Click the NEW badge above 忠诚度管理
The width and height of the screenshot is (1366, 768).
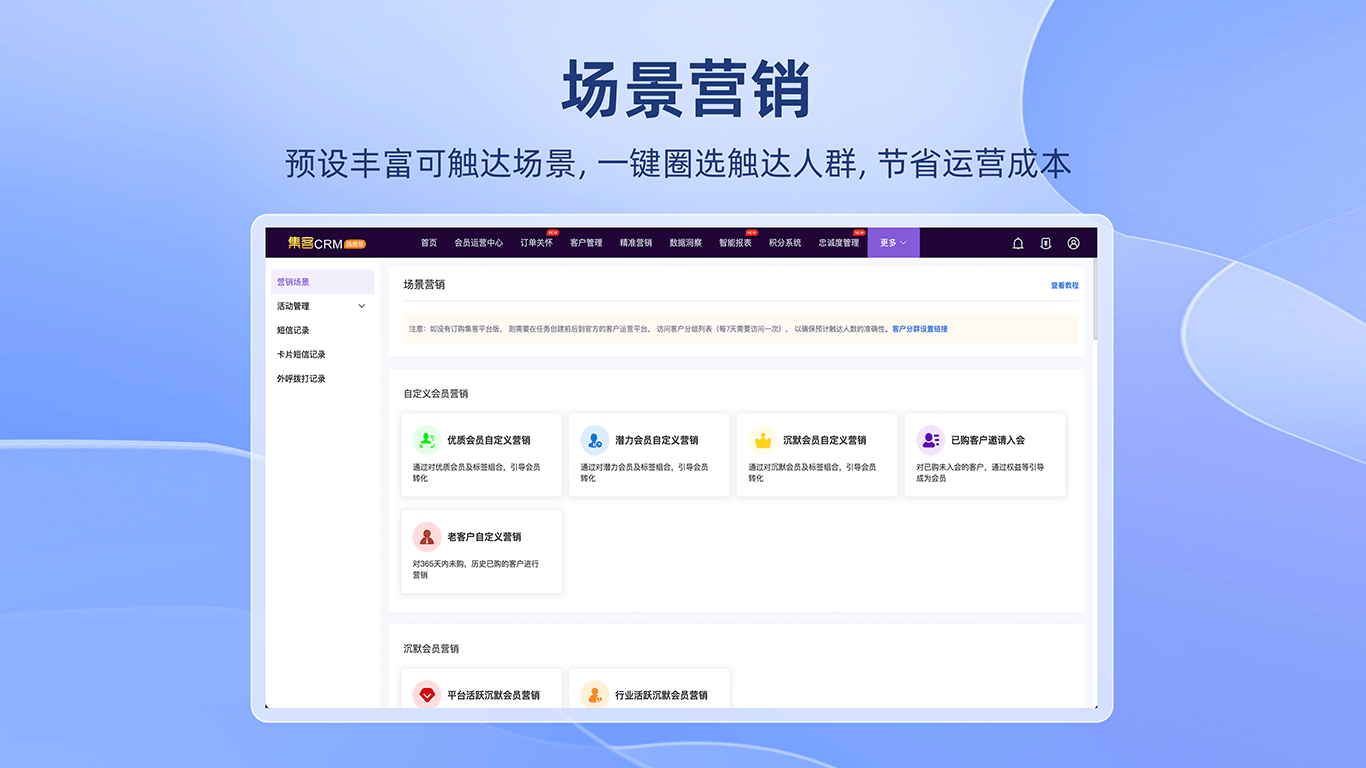point(859,232)
